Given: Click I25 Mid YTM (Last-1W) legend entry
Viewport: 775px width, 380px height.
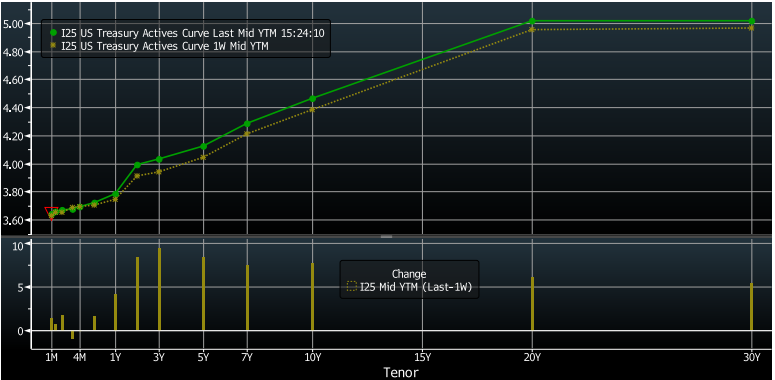Looking at the screenshot, I should (x=409, y=286).
